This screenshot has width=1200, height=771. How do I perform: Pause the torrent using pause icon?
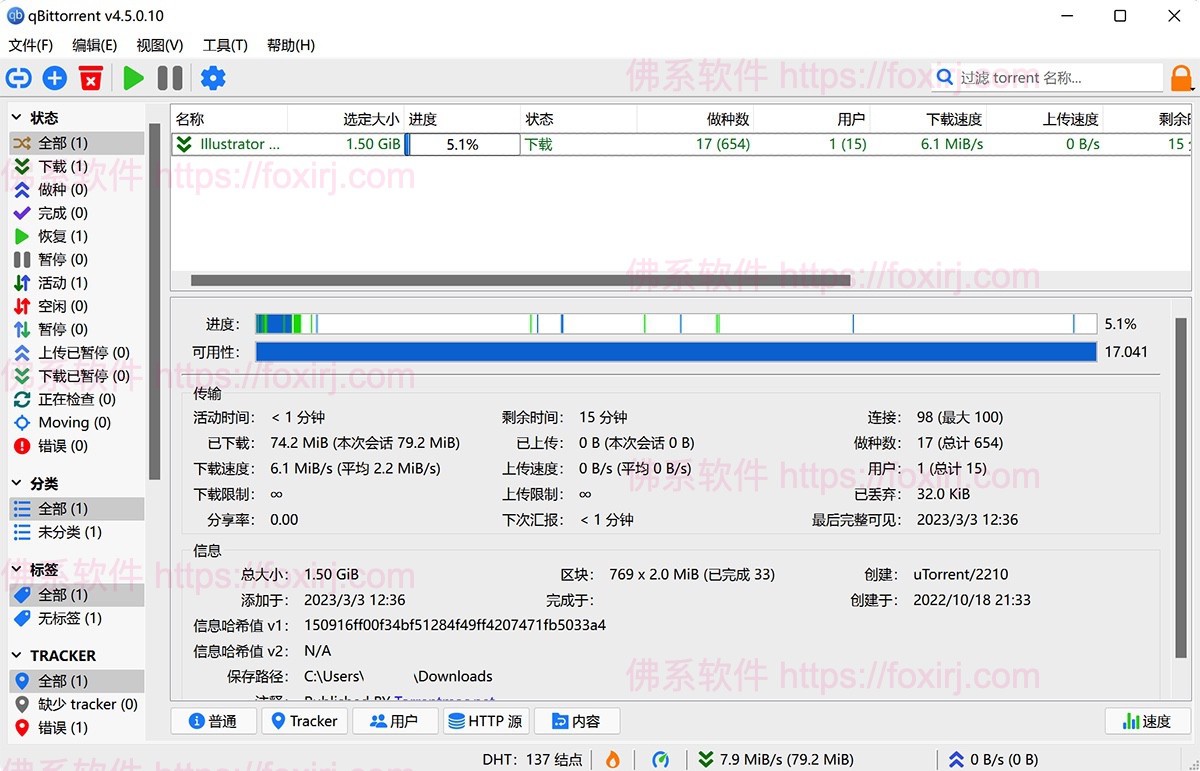point(169,78)
